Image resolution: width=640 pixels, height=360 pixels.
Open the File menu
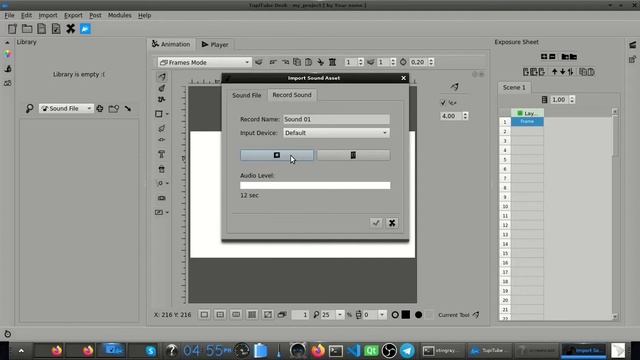coord(9,15)
